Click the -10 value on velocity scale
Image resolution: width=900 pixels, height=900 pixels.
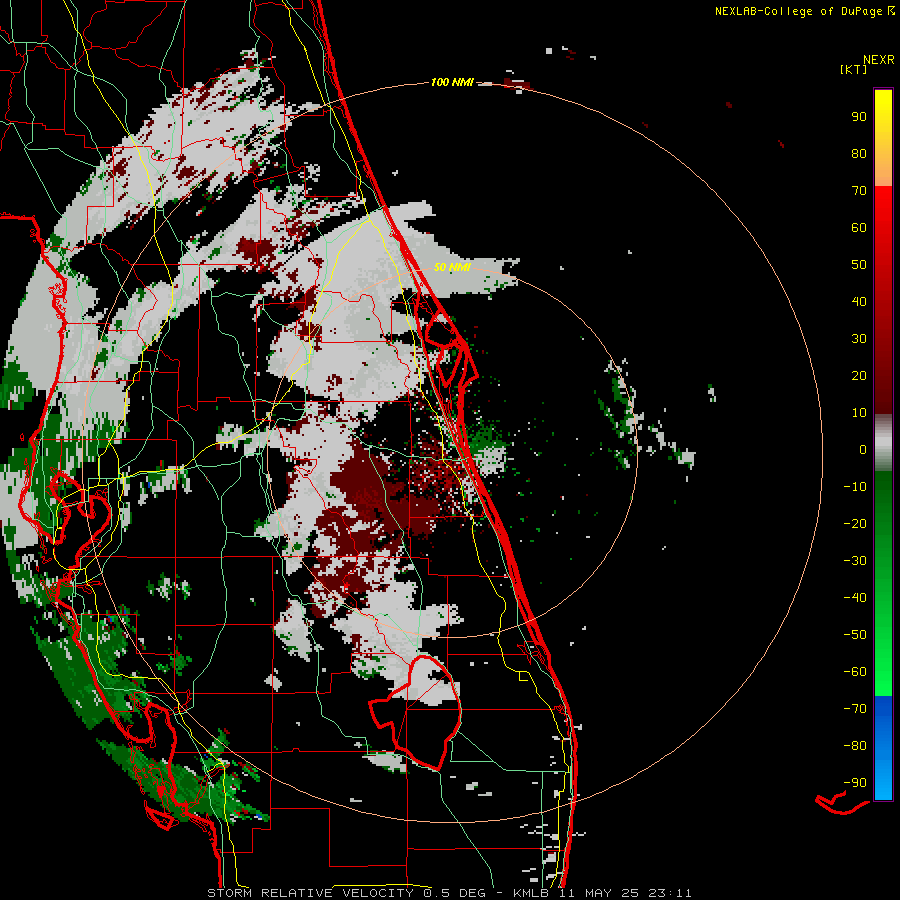[x=855, y=487]
